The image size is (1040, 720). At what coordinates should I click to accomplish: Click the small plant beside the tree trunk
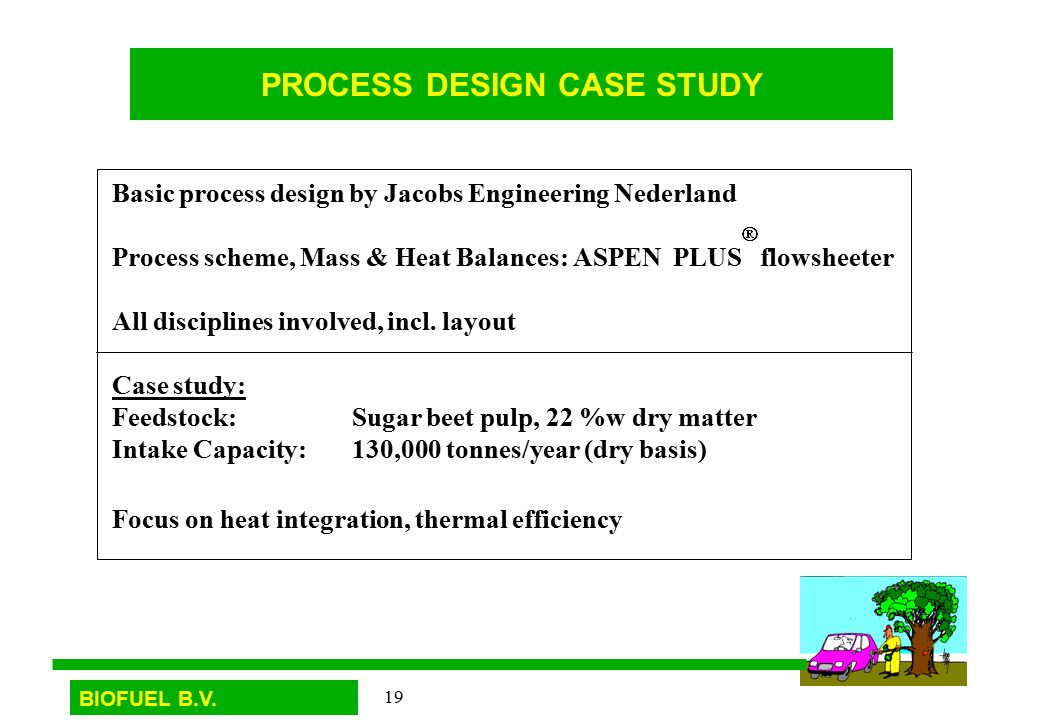[x=946, y=660]
